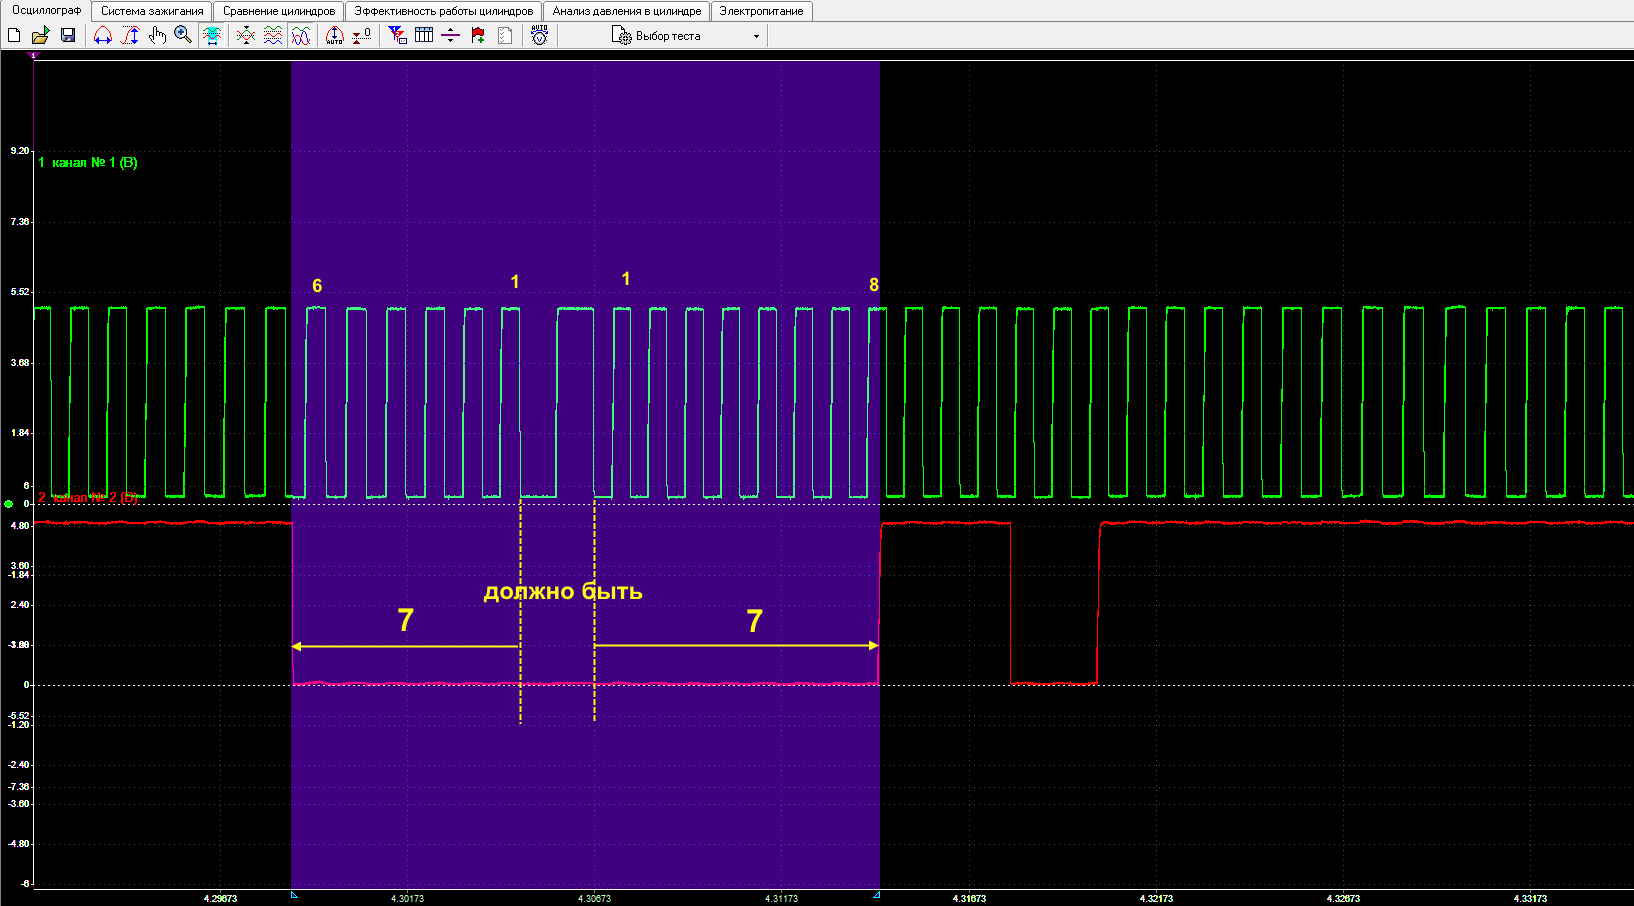The width and height of the screenshot is (1634, 906).
Task: Click the 4.80 channel 2 scale value
Action: click(20, 525)
